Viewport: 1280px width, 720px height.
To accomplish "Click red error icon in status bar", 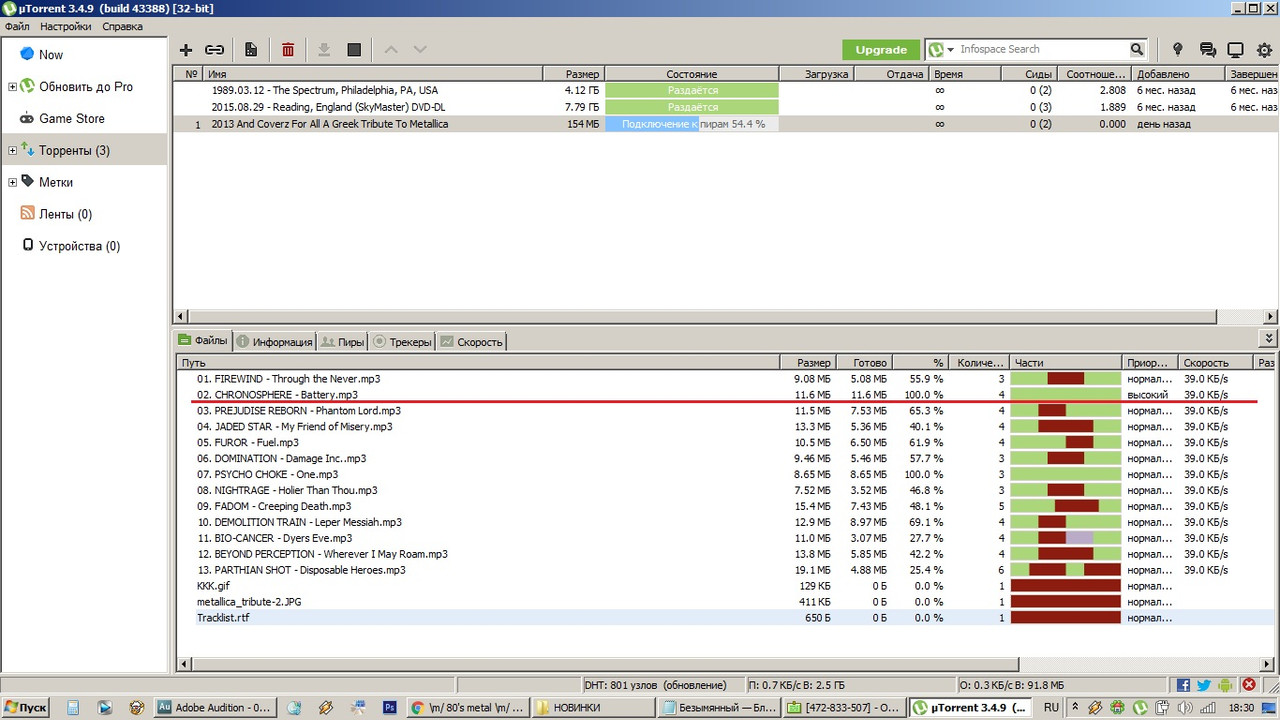I will click(1249, 685).
